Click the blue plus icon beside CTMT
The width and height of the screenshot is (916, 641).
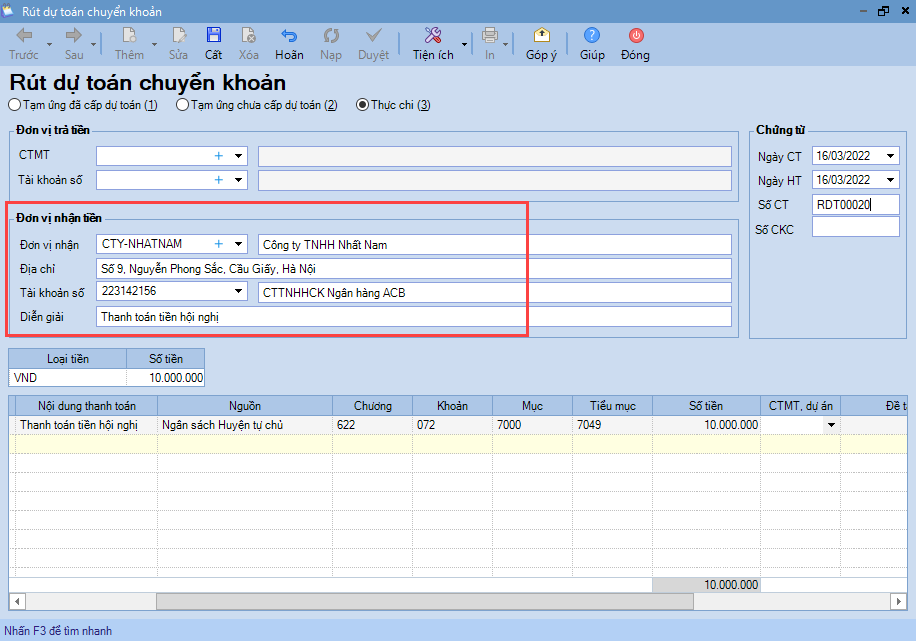[x=218, y=155]
